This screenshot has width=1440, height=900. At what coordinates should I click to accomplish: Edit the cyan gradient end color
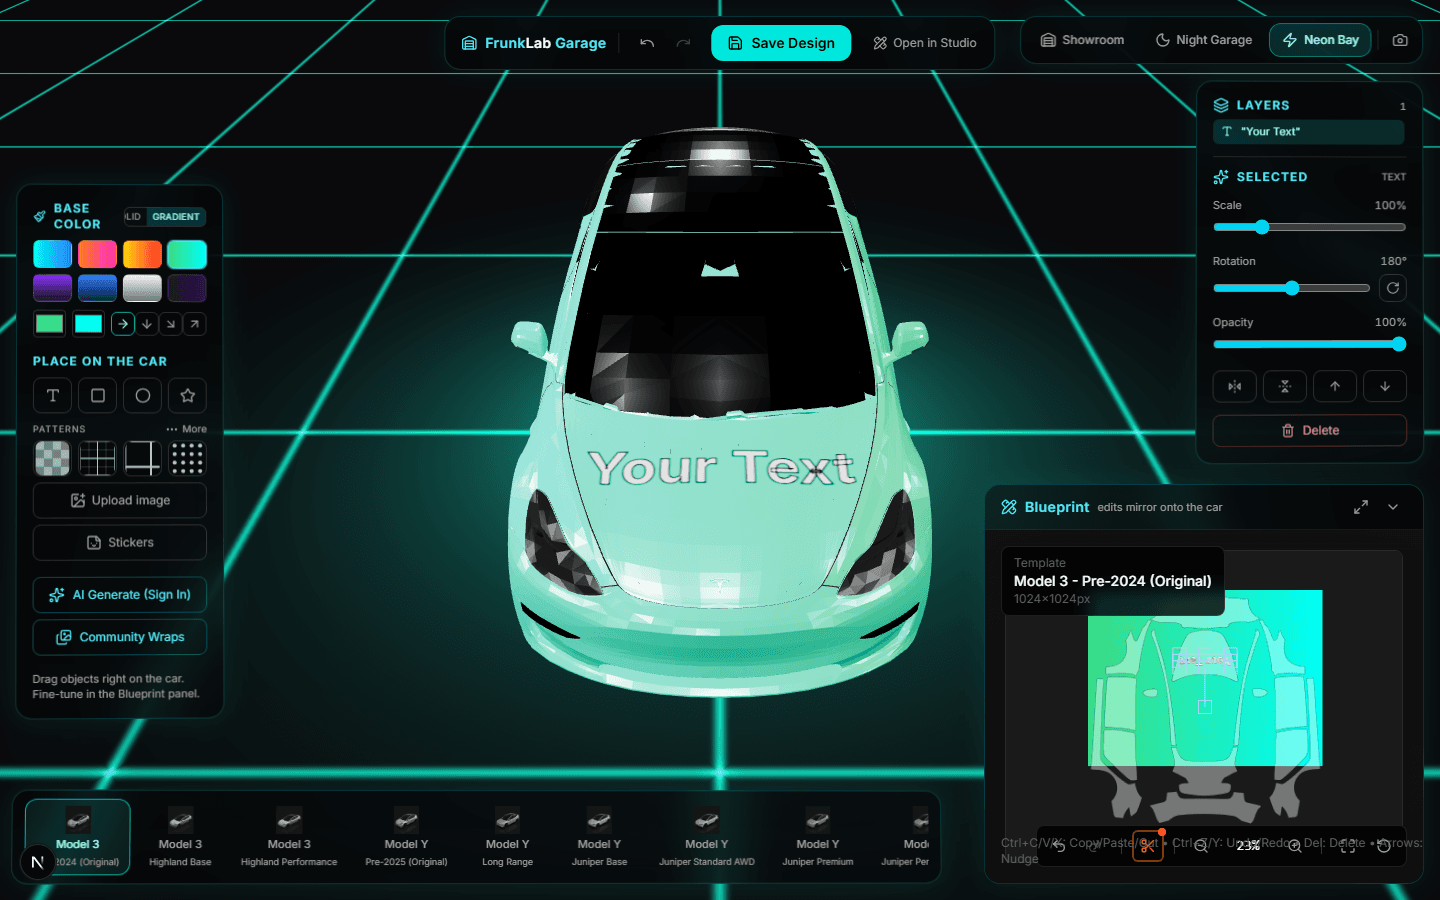click(88, 324)
